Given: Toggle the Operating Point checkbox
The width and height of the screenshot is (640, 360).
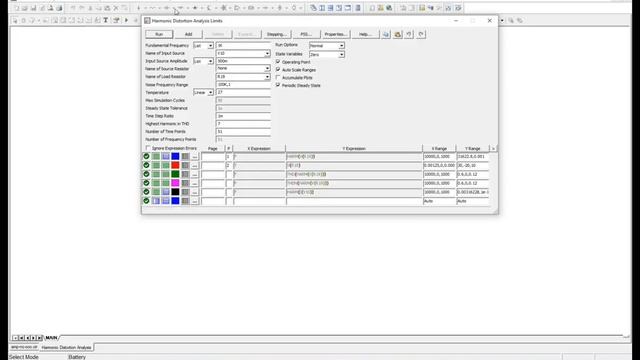Looking at the screenshot, I should pos(278,62).
